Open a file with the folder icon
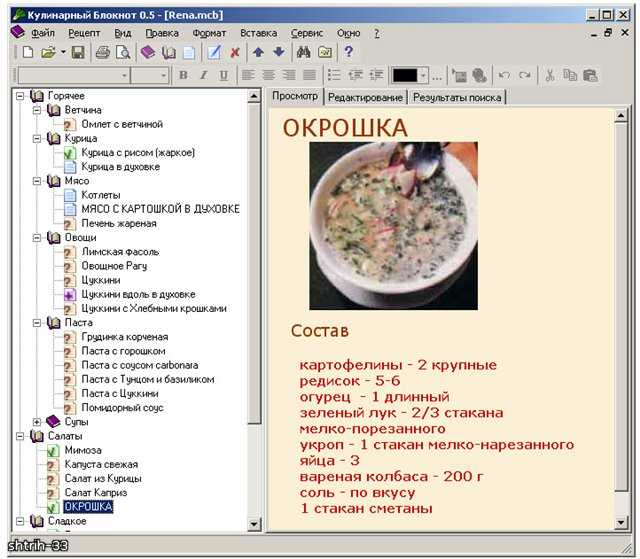The image size is (640, 559). click(48, 52)
